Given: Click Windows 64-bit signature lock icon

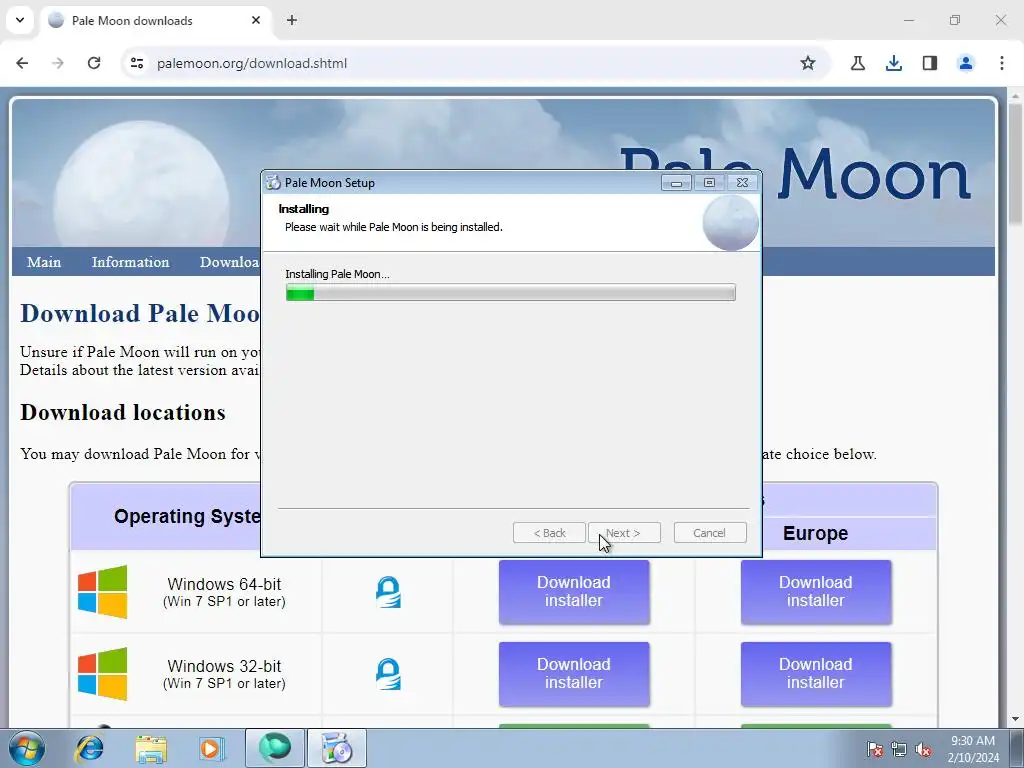Looking at the screenshot, I should [x=389, y=592].
